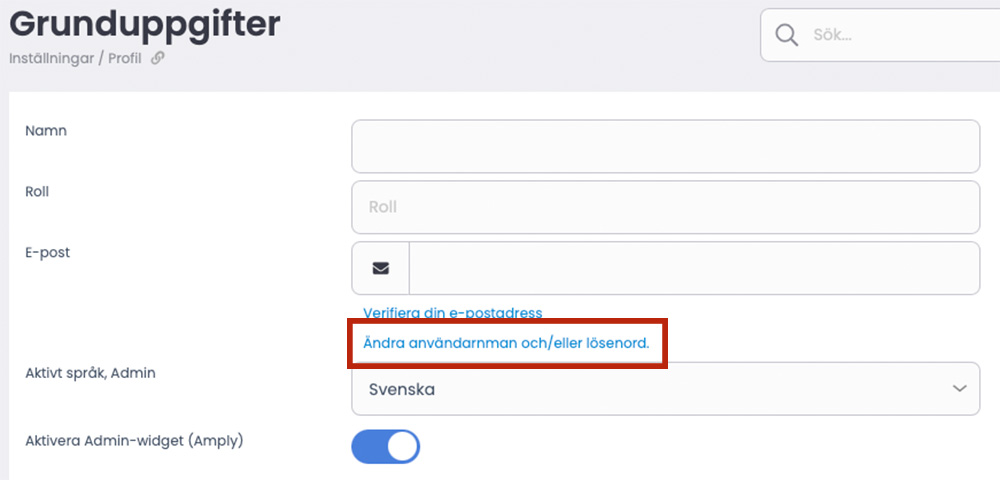This screenshot has width=1000, height=480.
Task: Click the Roll field label
Action: pos(37,191)
